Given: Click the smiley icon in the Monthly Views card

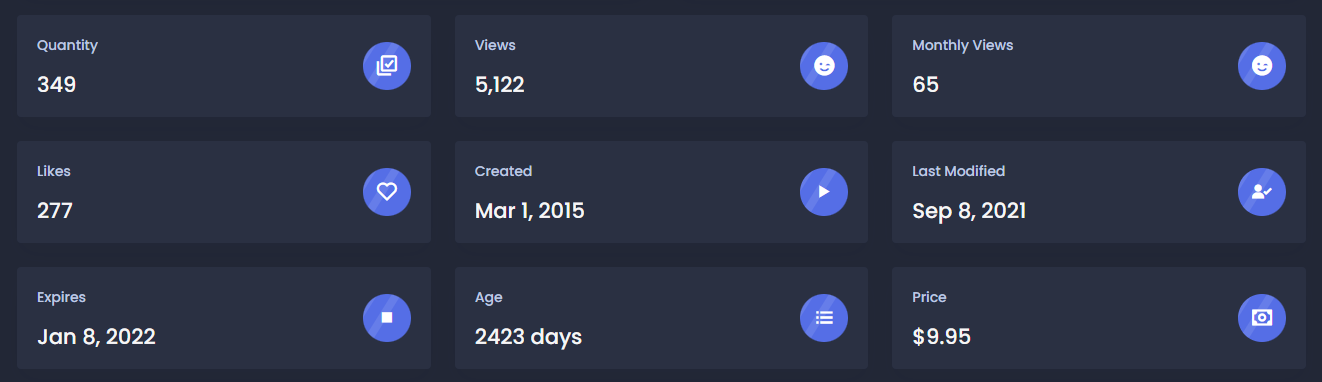Looking at the screenshot, I should pos(1262,66).
